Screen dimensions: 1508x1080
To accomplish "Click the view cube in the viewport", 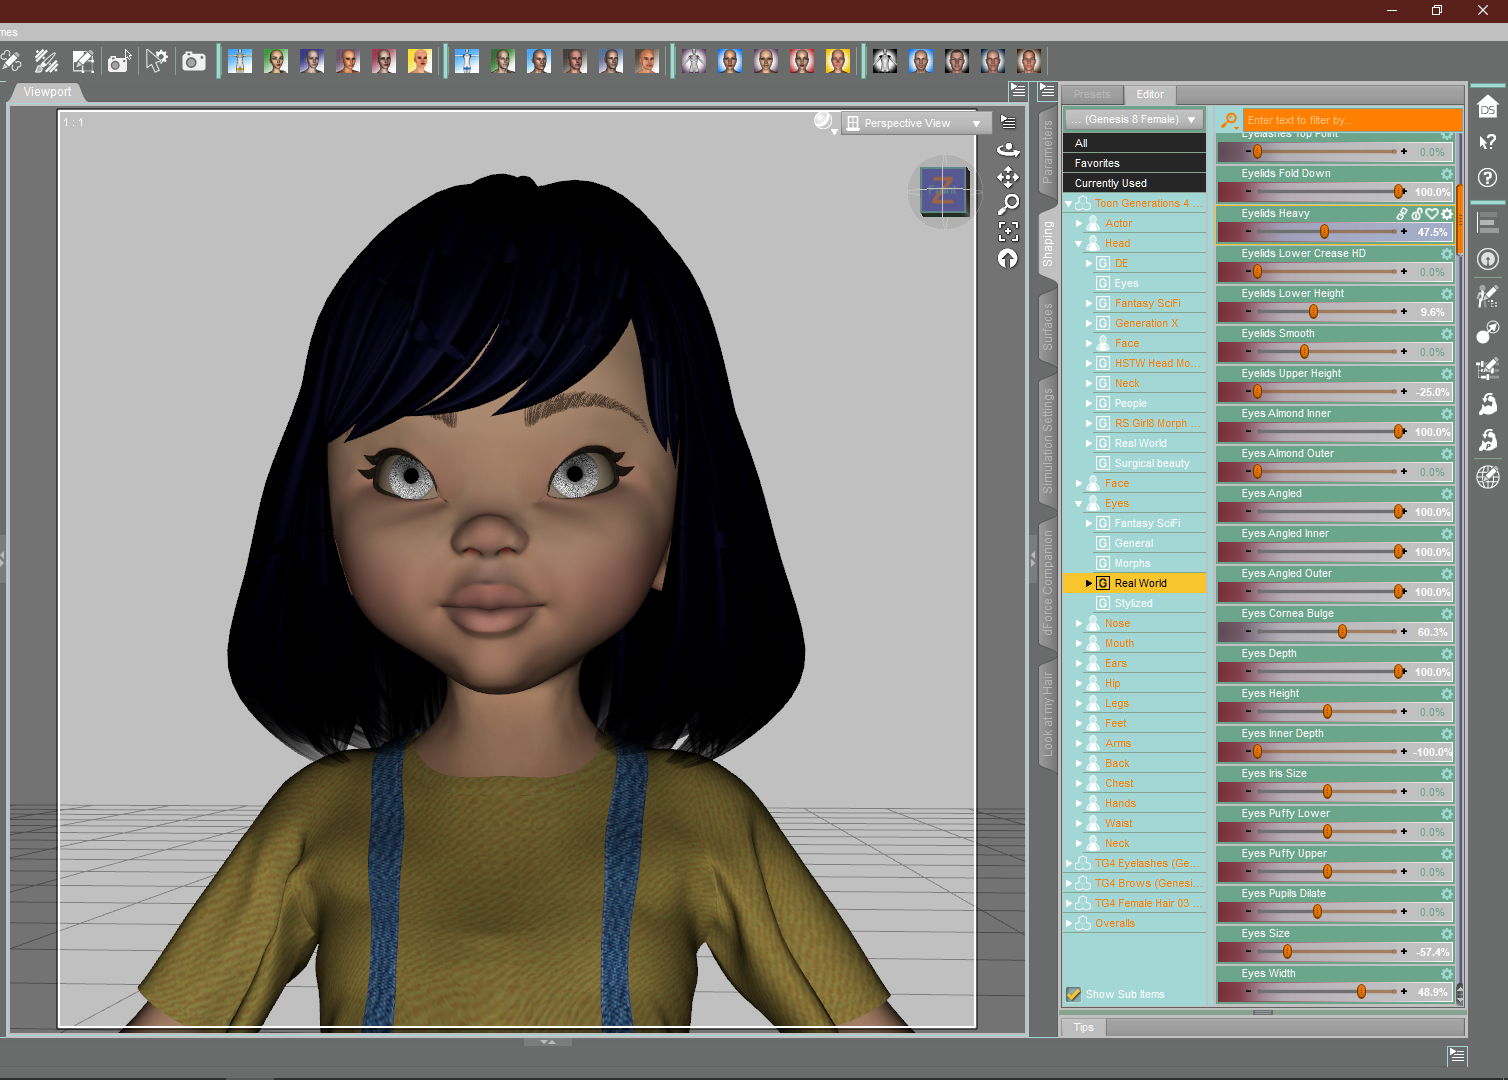I will pos(943,191).
